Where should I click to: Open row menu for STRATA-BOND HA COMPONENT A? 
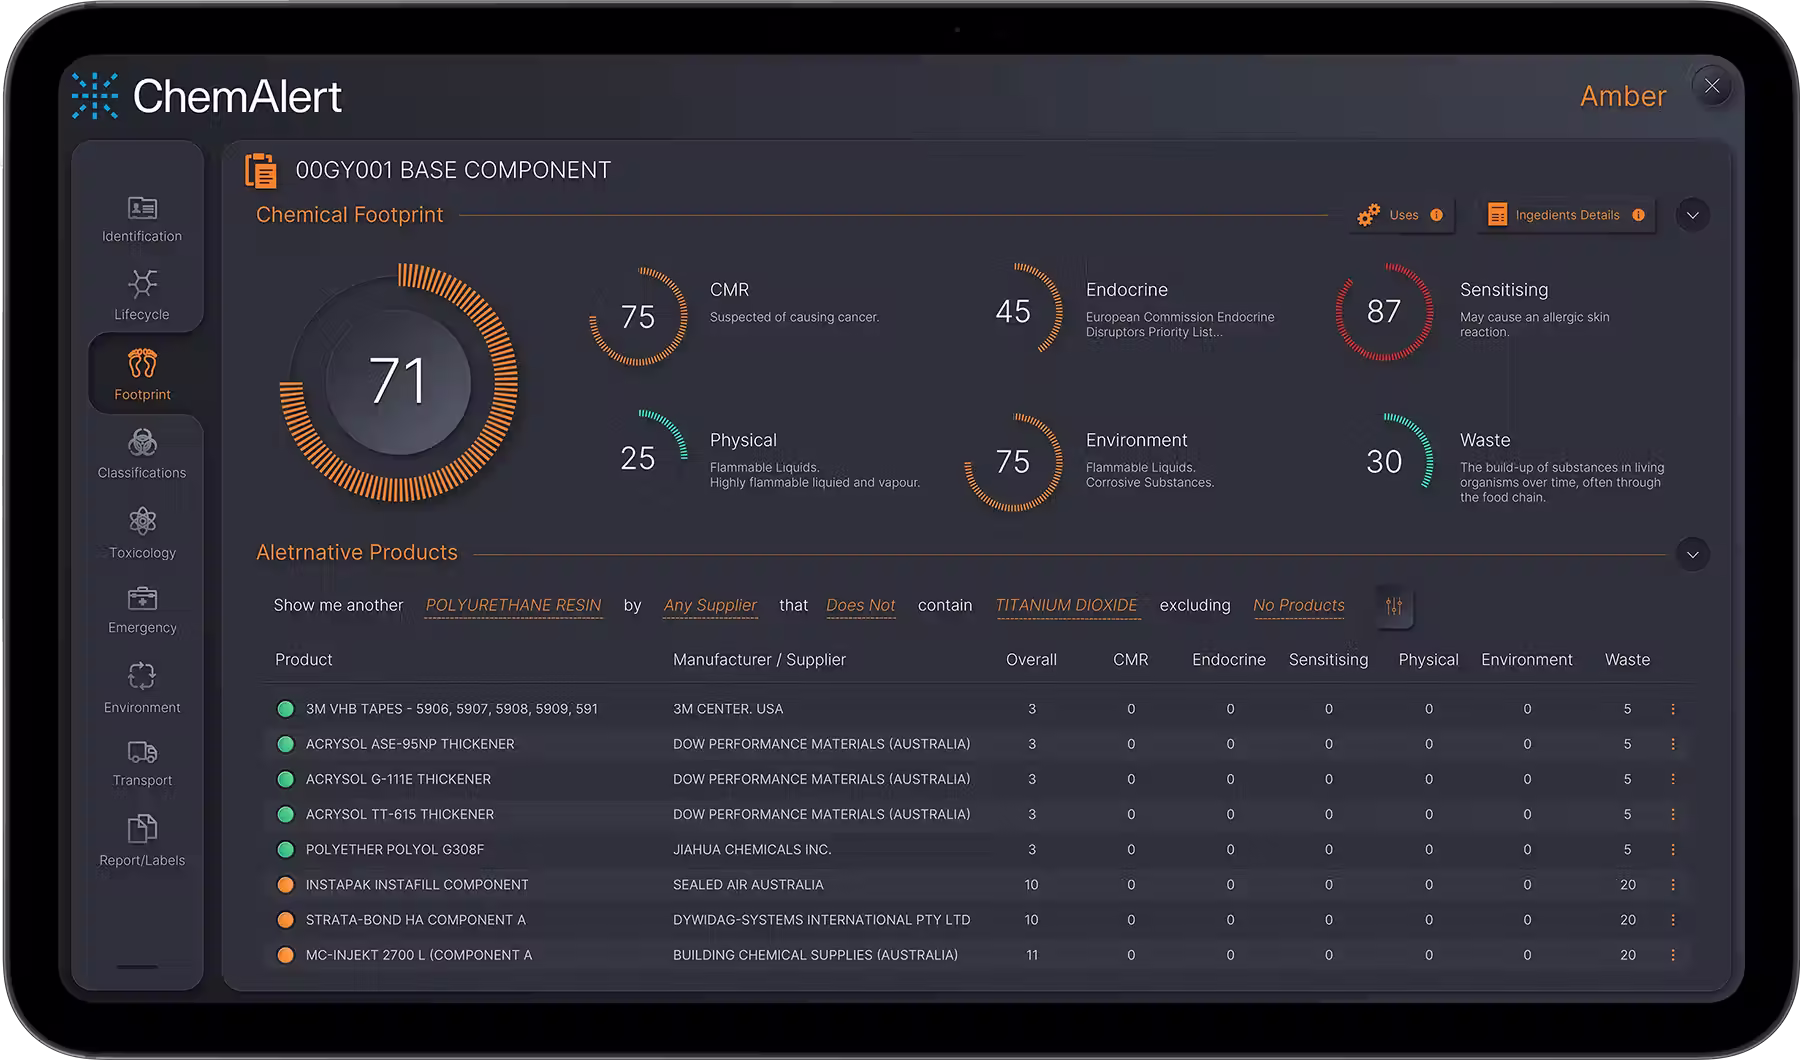click(1673, 920)
